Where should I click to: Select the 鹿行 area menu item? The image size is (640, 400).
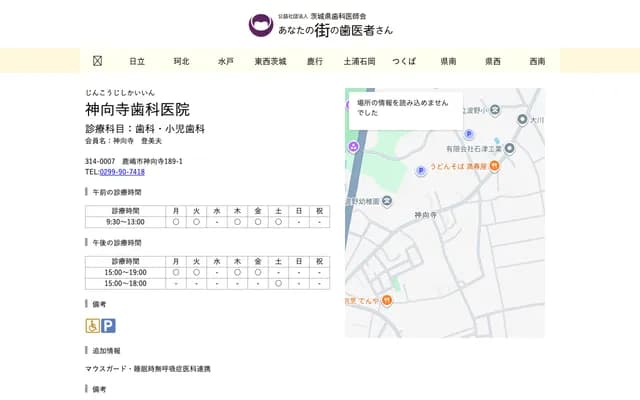point(315,61)
